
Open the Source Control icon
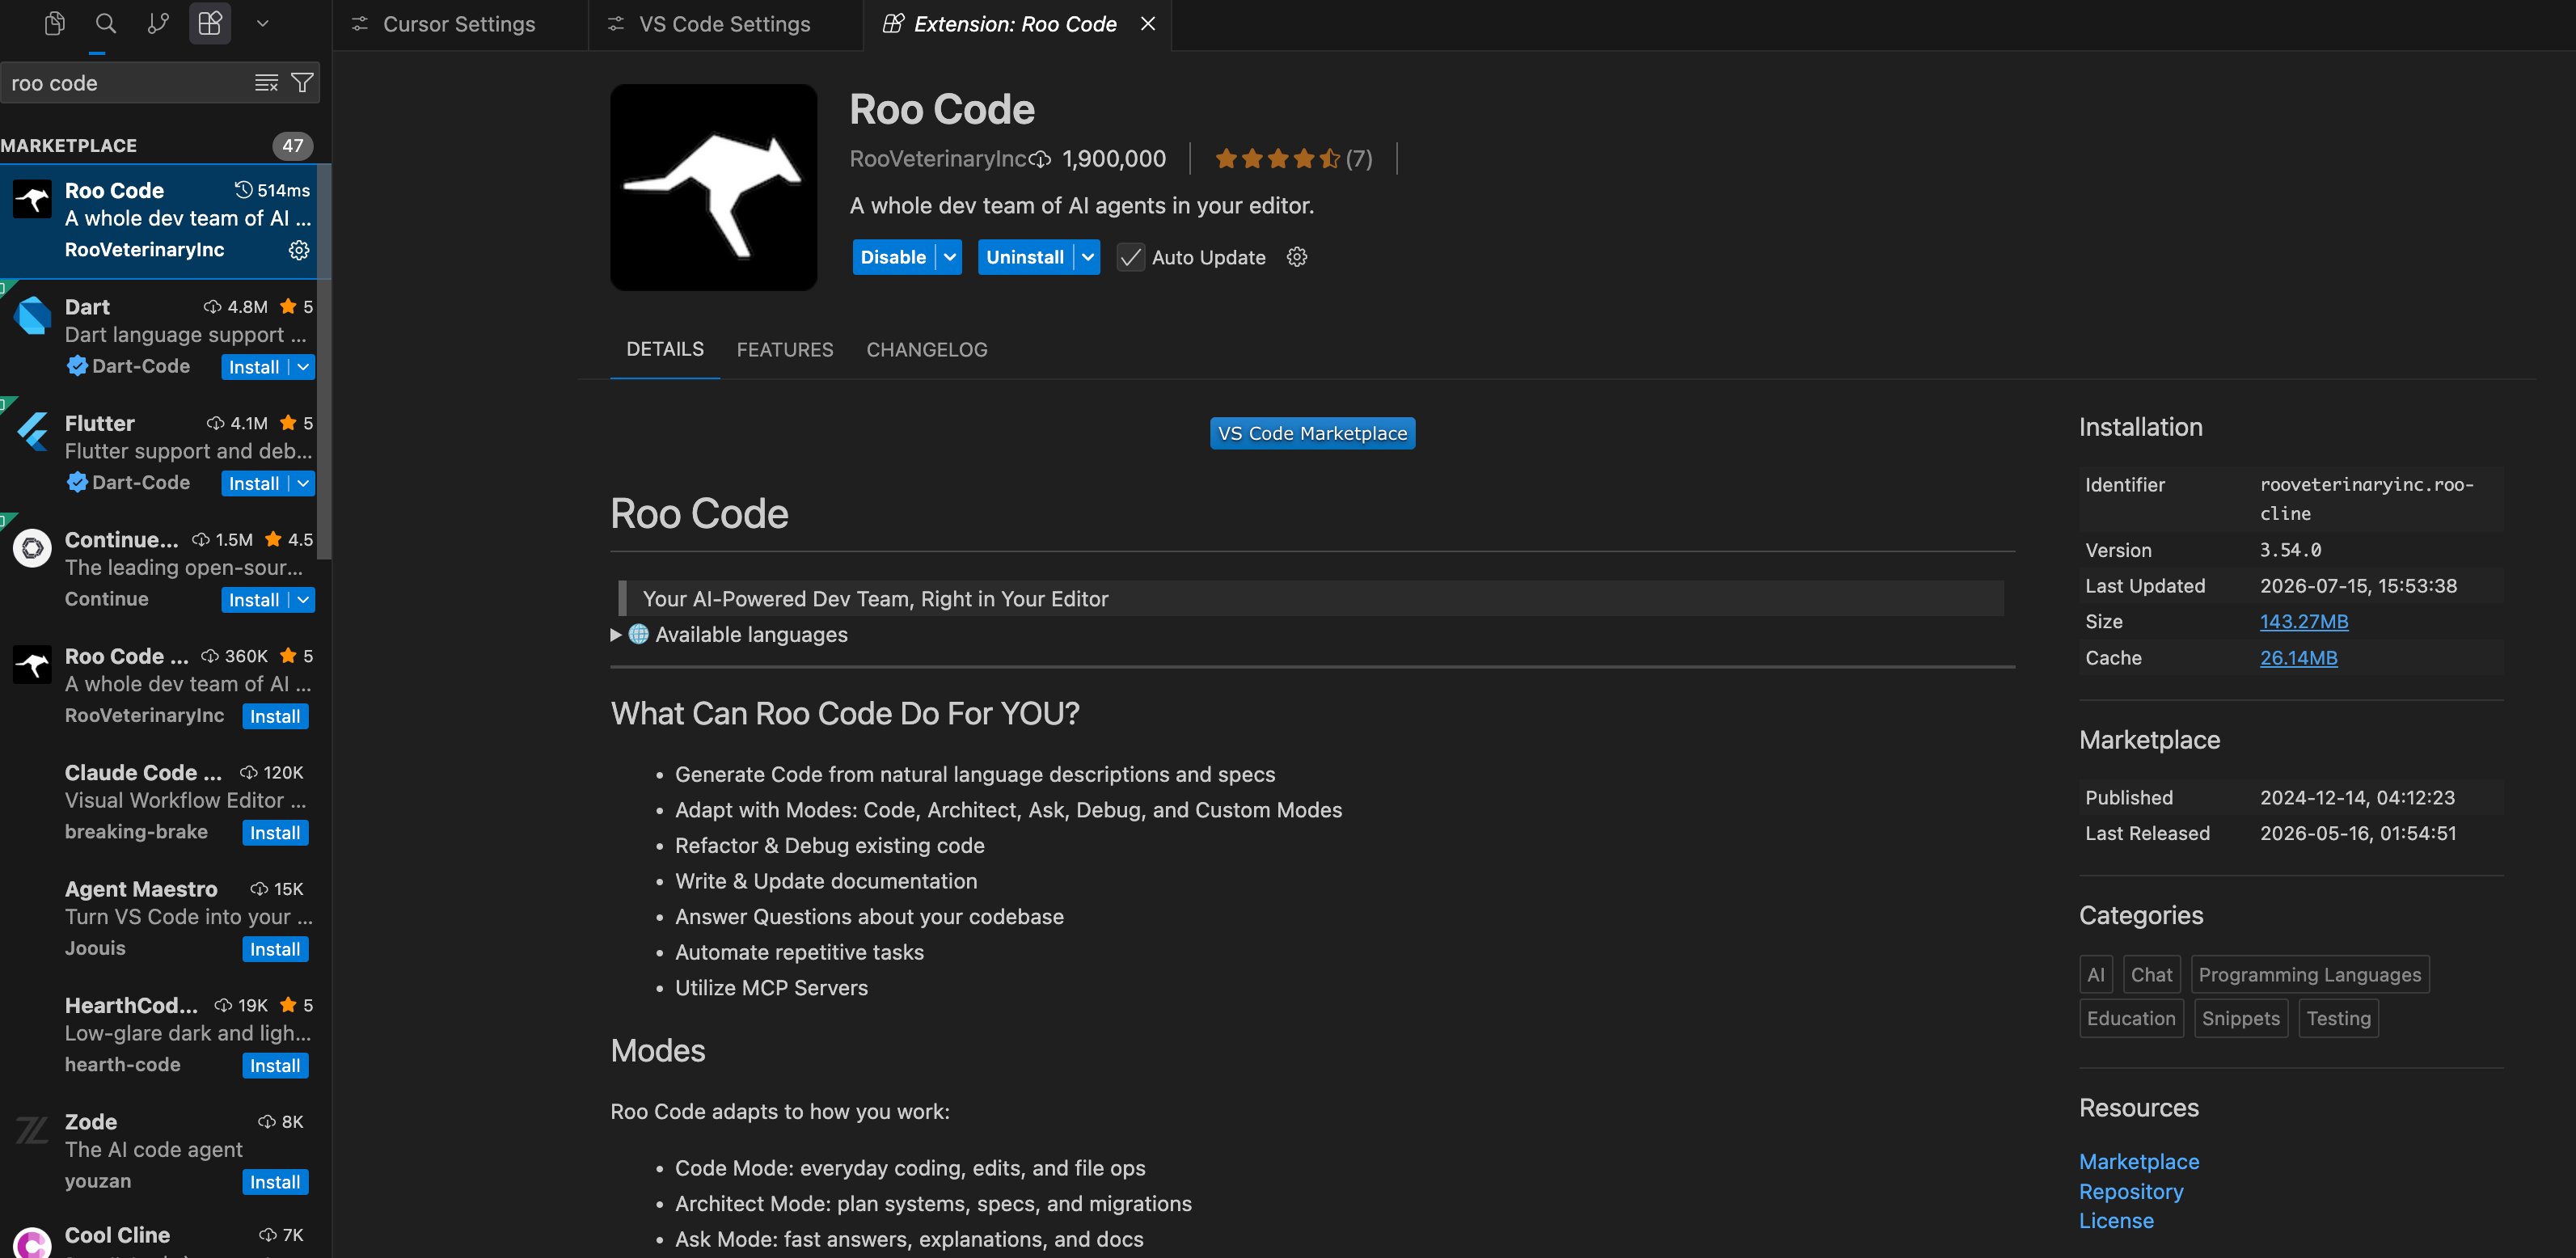pyautogui.click(x=157, y=23)
